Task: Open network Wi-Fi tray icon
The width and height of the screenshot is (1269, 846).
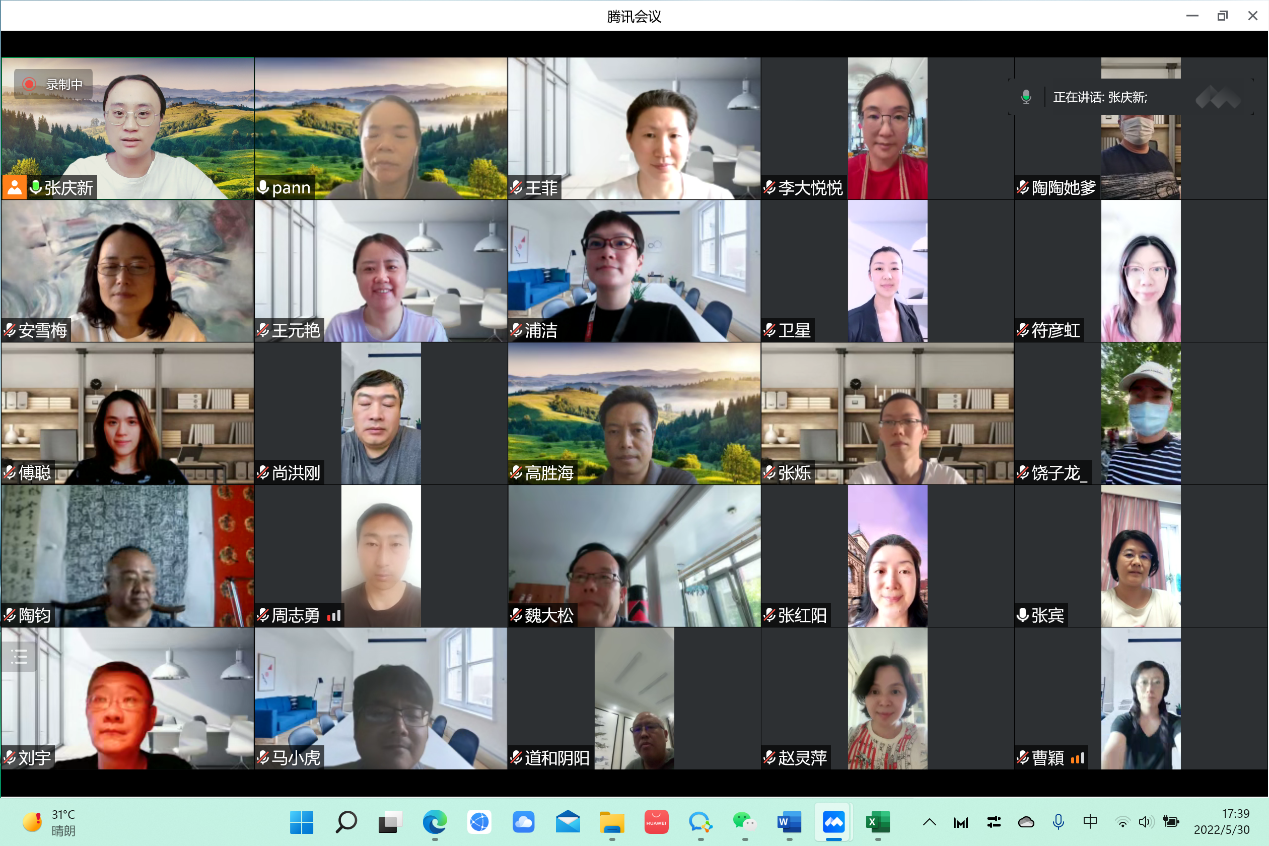Action: 1123,822
